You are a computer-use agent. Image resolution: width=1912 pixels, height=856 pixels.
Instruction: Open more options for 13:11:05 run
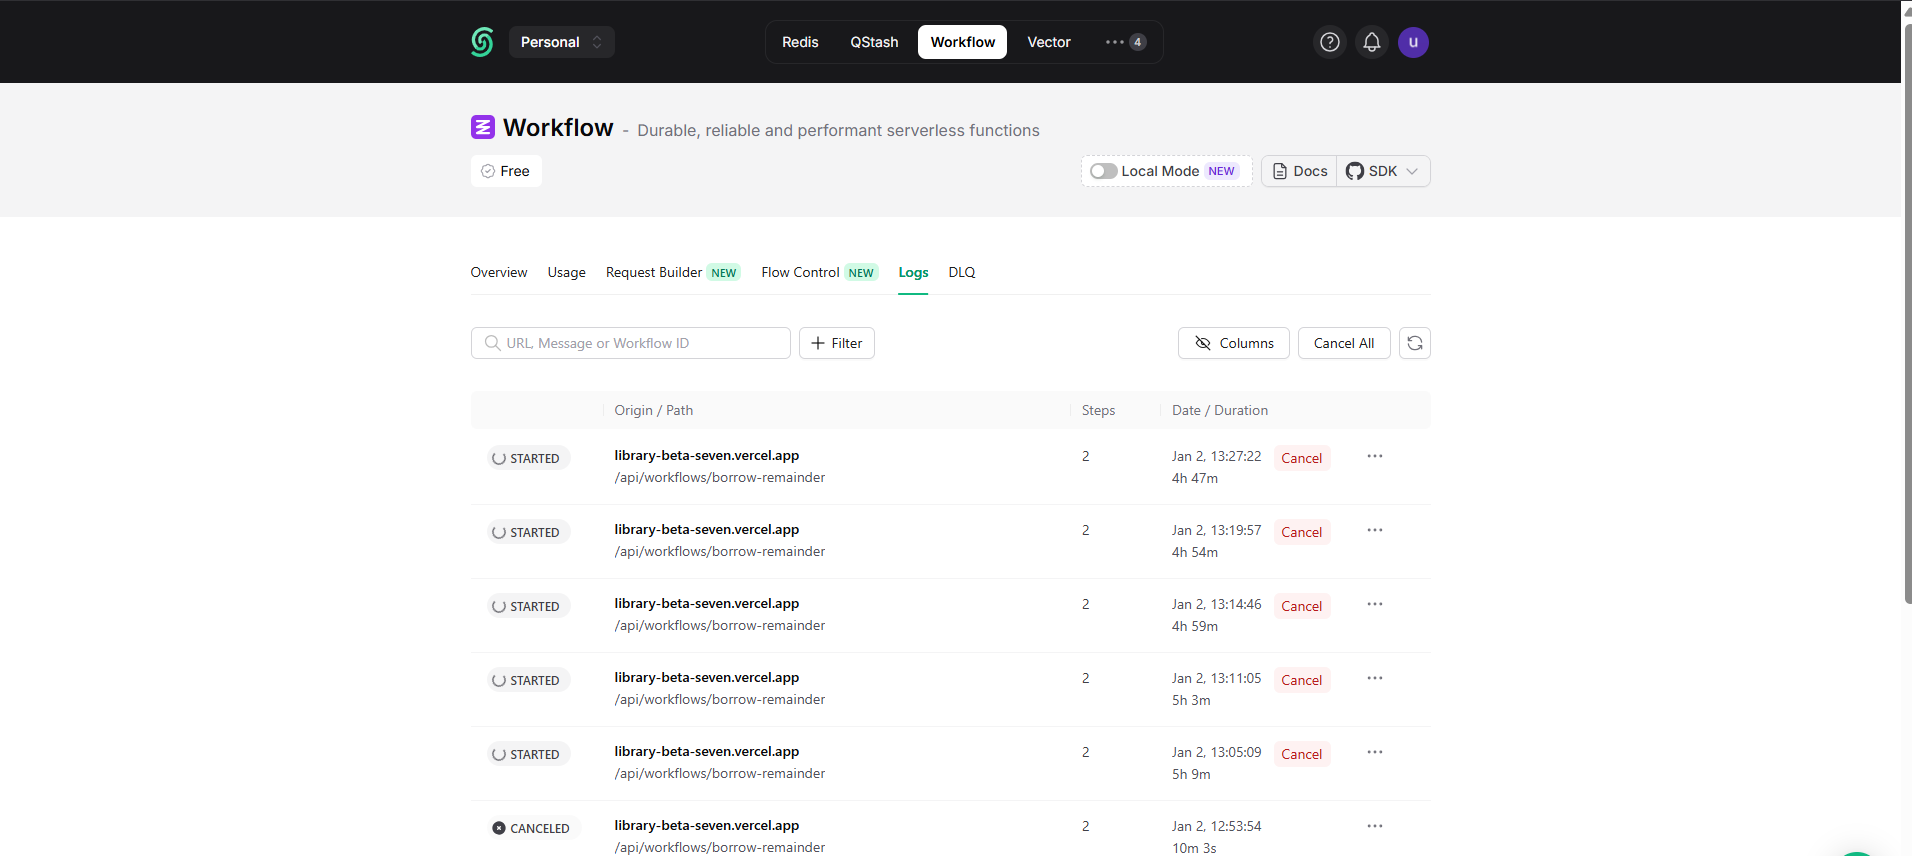tap(1375, 678)
